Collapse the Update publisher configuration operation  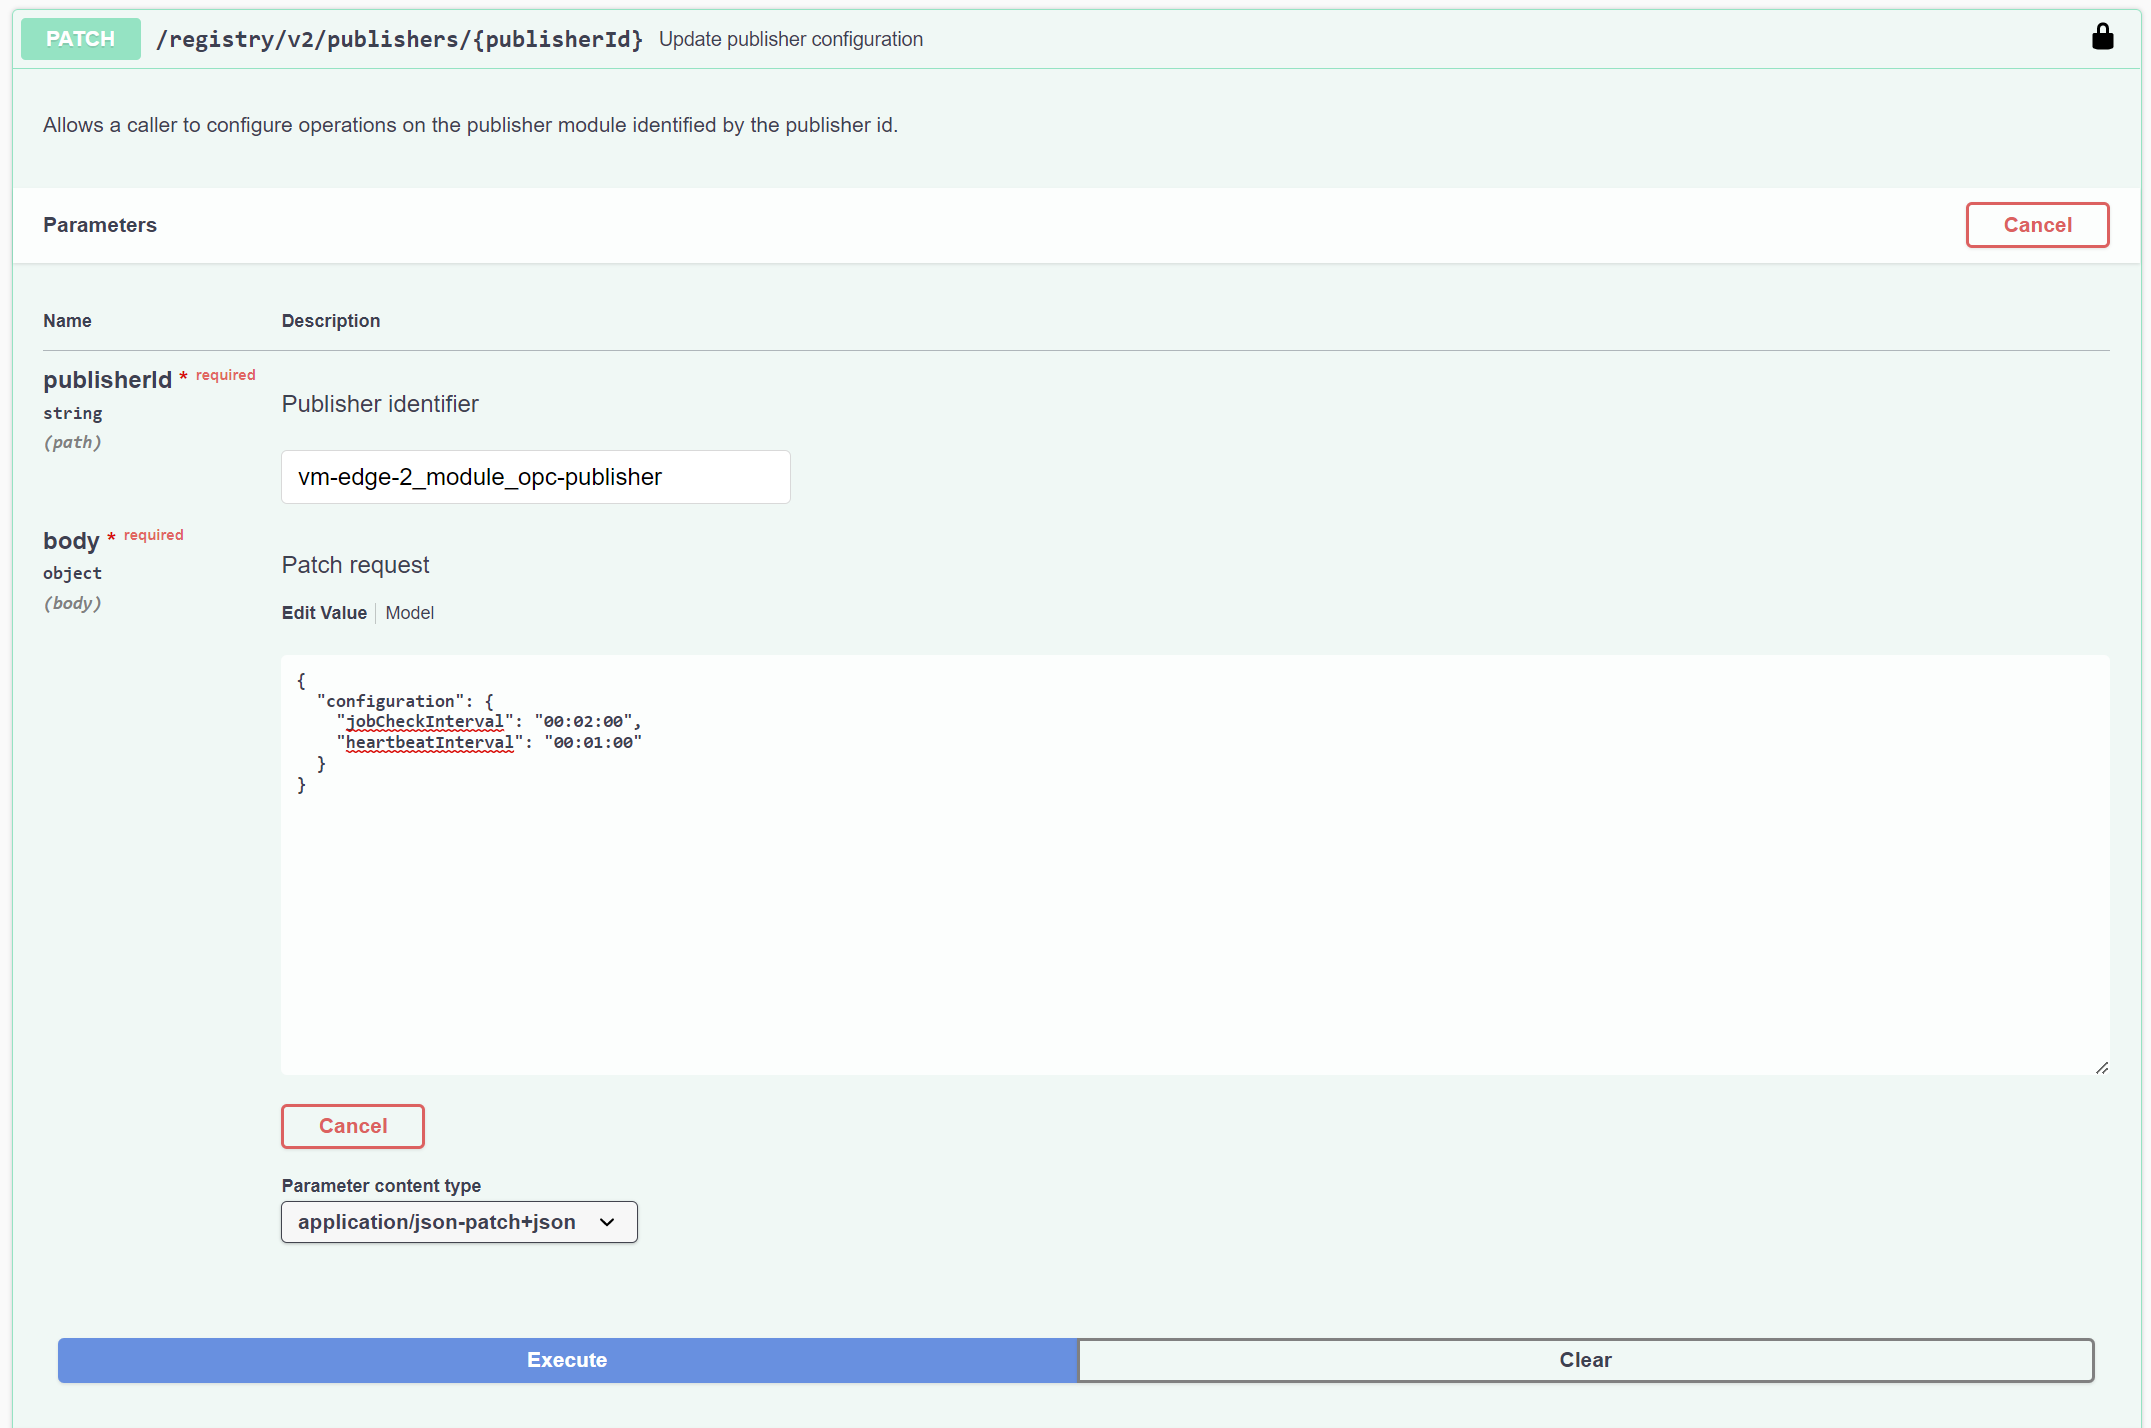[x=791, y=39]
